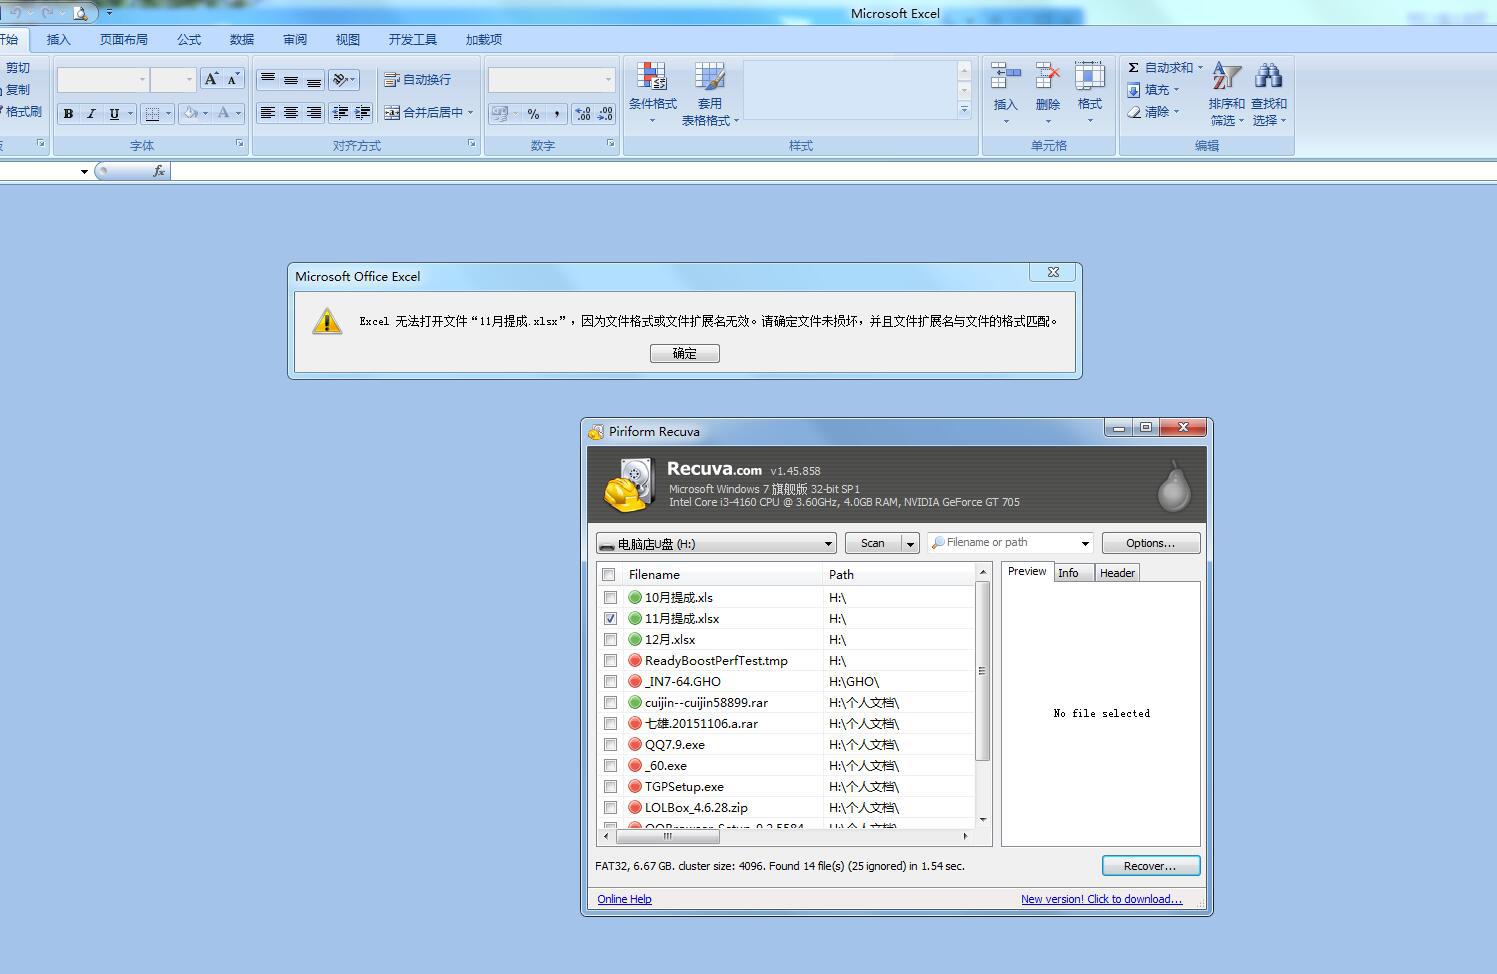Click the increase indent icon
Viewport: 1497px width, 974px height.
pos(362,113)
